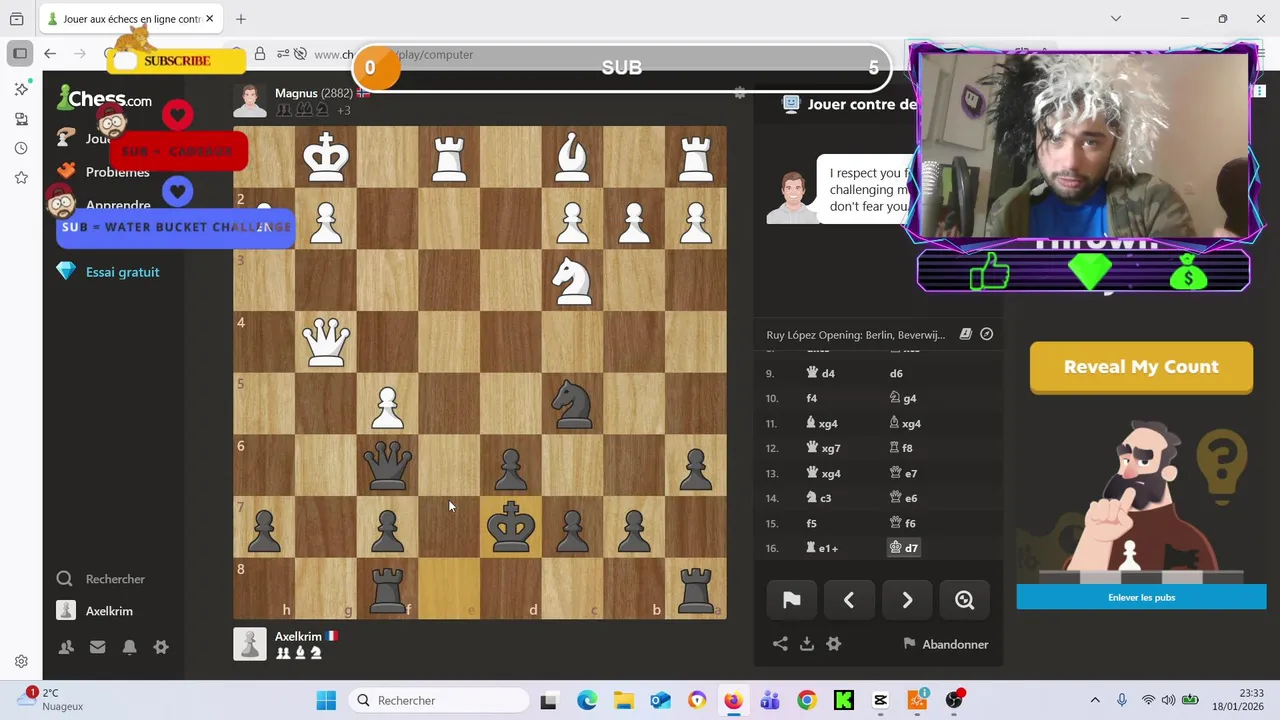Select move d6 in row 9
The height and width of the screenshot is (720, 1280).
[896, 373]
